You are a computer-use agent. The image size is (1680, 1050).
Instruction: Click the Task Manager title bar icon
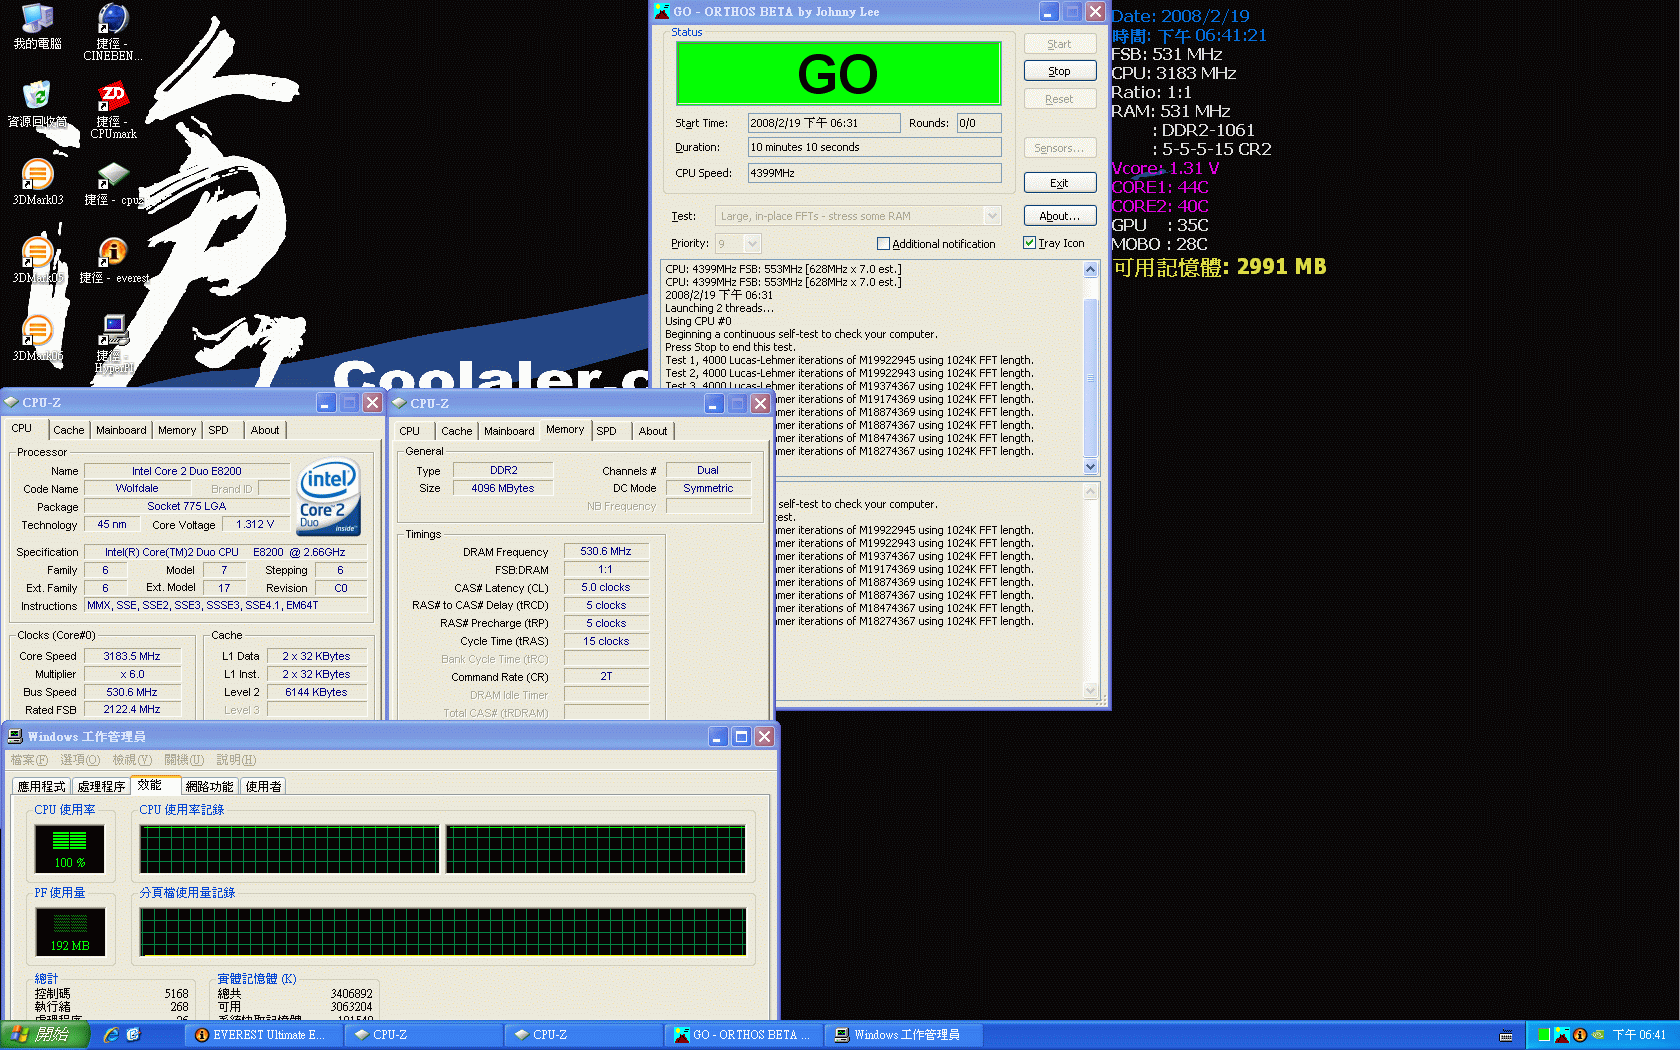pyautogui.click(x=15, y=736)
